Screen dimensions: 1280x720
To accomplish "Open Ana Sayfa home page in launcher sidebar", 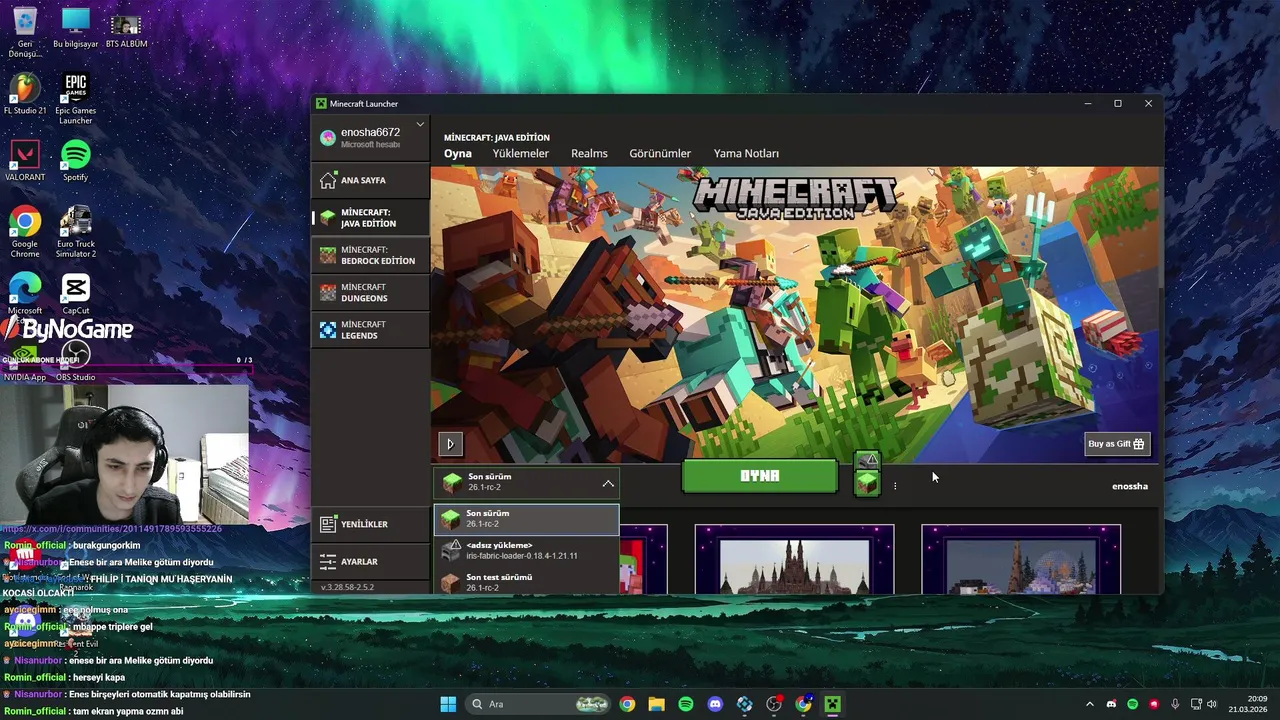I will click(370, 180).
